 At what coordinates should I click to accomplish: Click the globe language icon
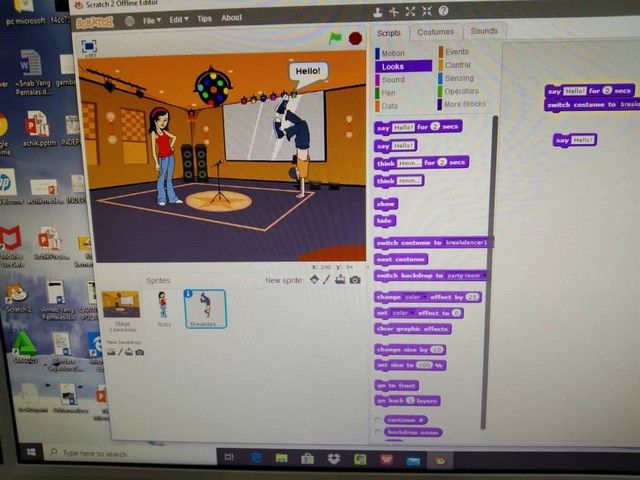[129, 20]
